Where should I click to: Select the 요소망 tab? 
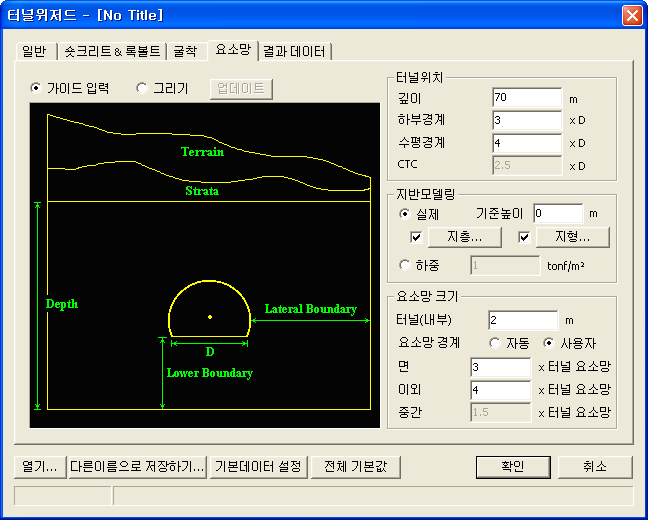point(233,50)
